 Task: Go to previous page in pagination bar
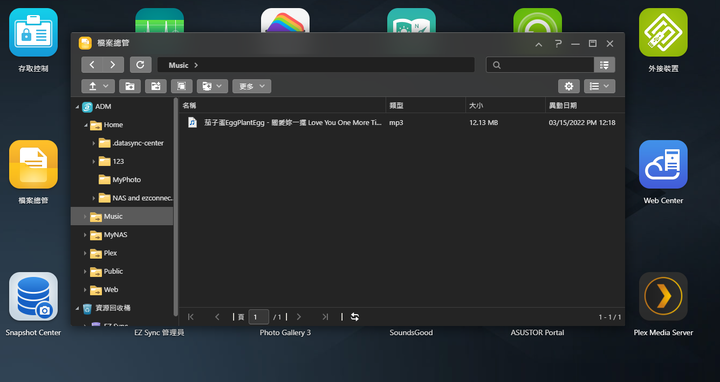(x=217, y=317)
